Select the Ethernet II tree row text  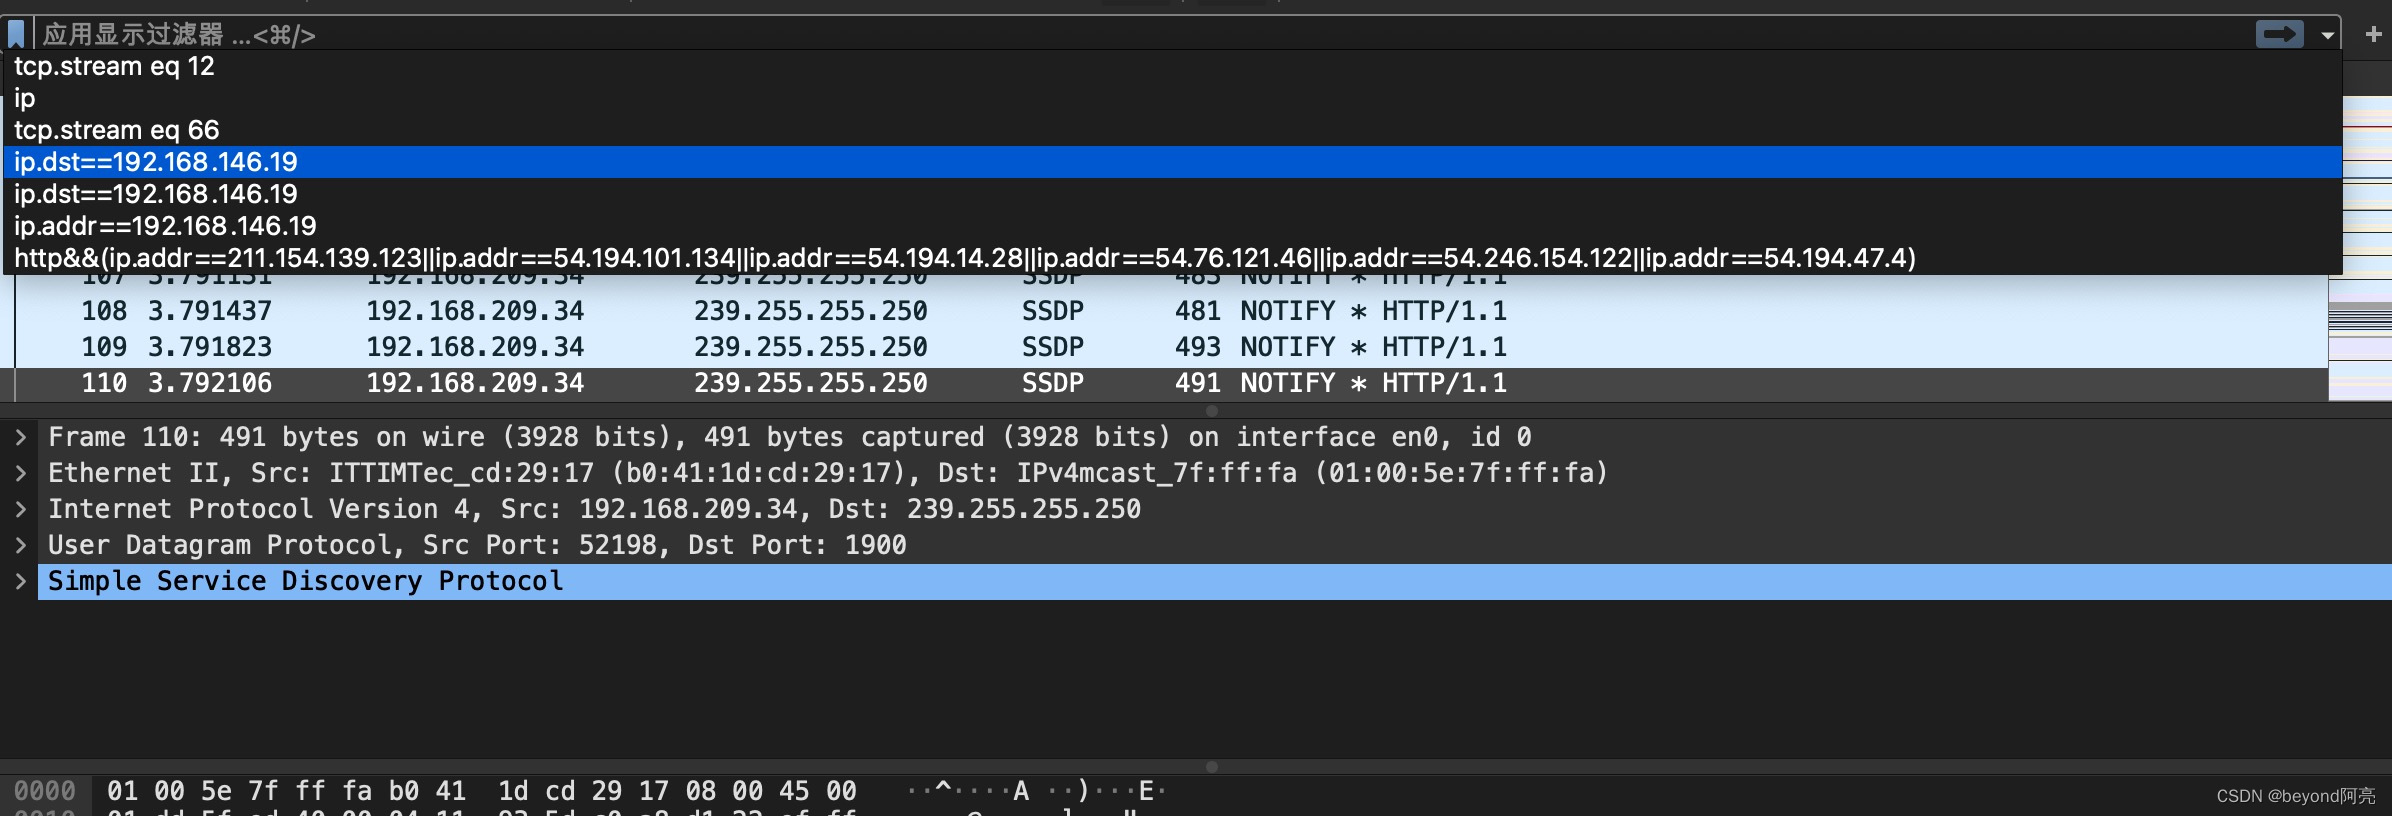[x=828, y=473]
